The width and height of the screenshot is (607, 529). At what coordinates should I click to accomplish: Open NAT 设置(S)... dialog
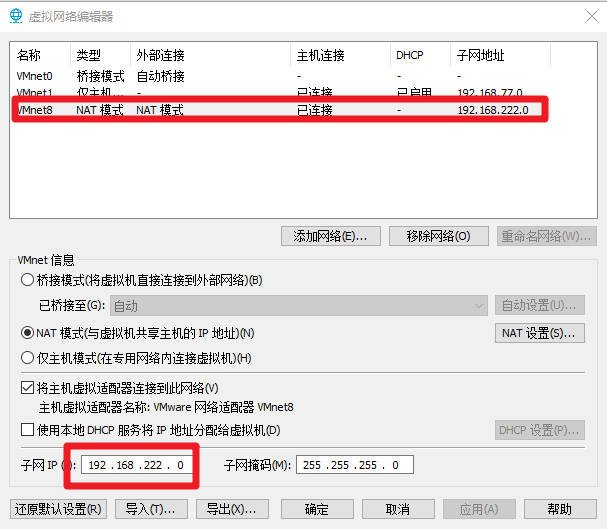[540, 333]
